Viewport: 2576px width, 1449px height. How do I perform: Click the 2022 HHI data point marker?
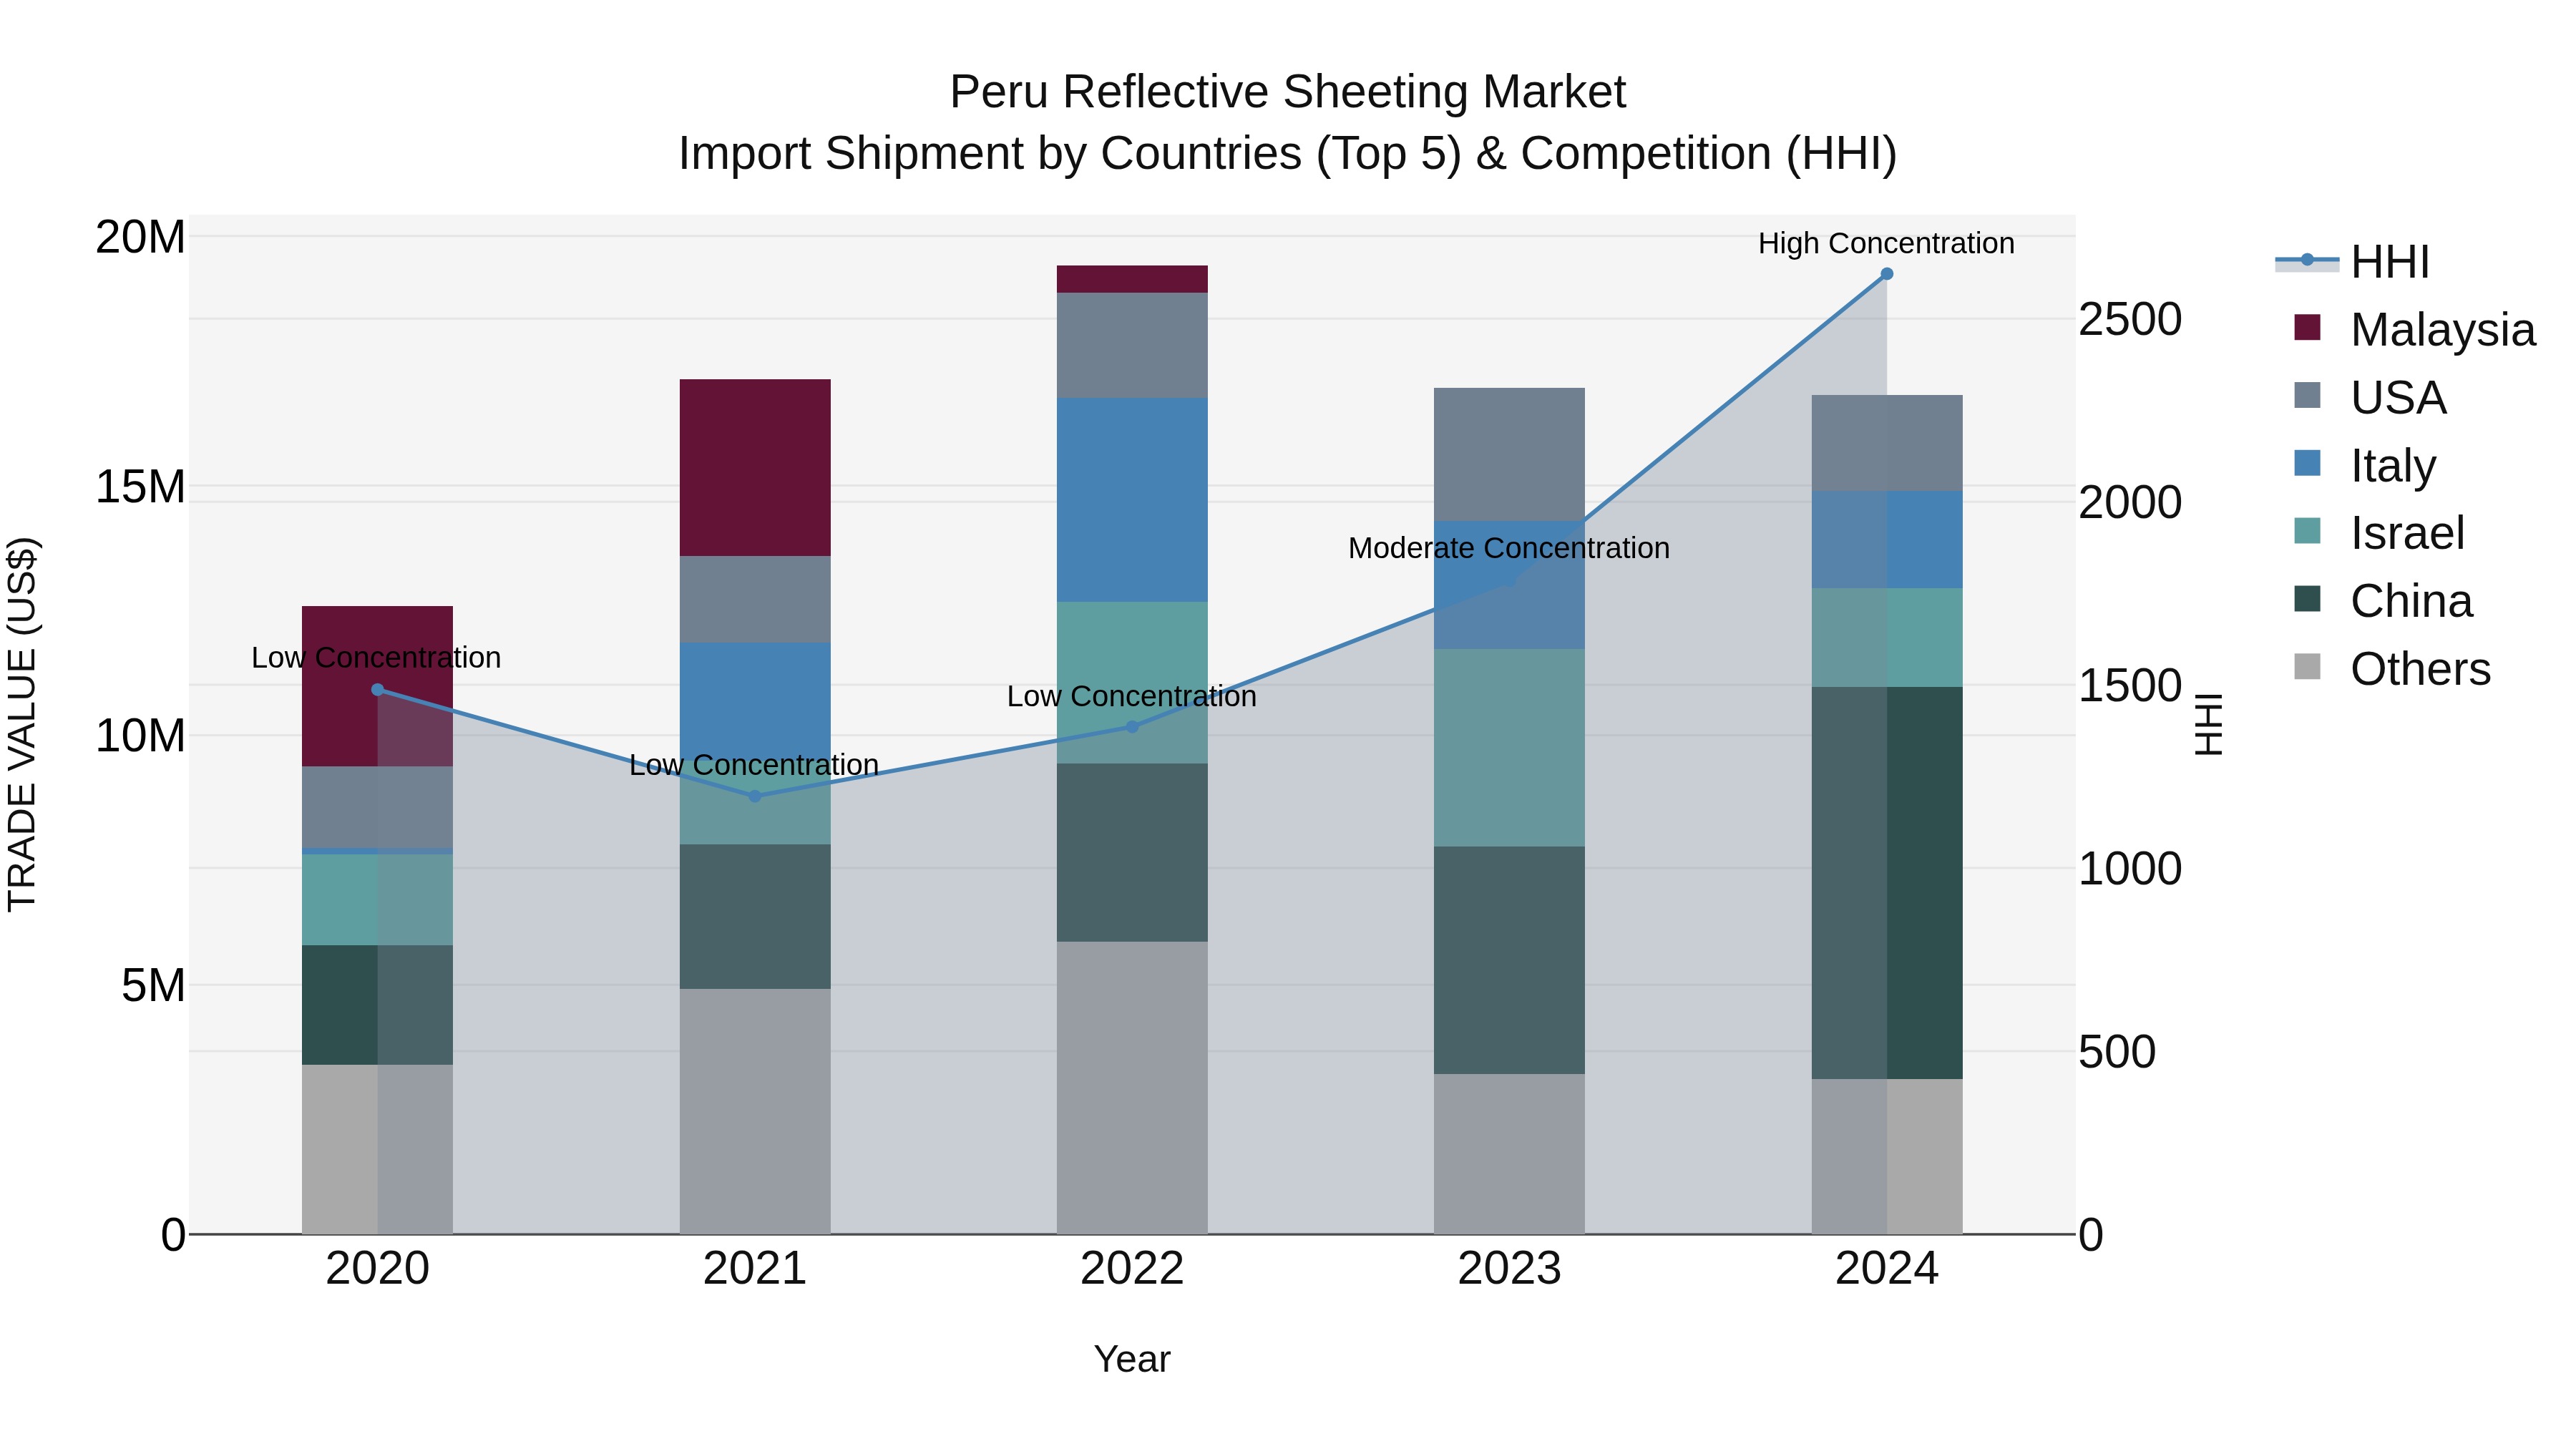[x=1132, y=727]
